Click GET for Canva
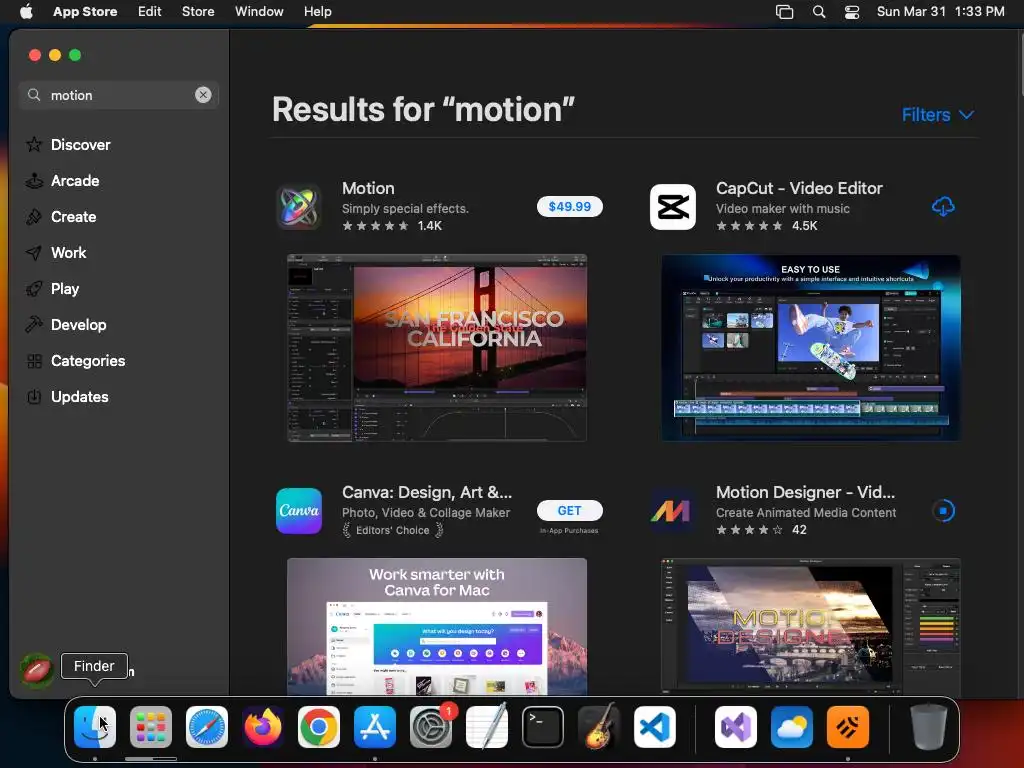Screen dimensions: 1024x768 569,511
